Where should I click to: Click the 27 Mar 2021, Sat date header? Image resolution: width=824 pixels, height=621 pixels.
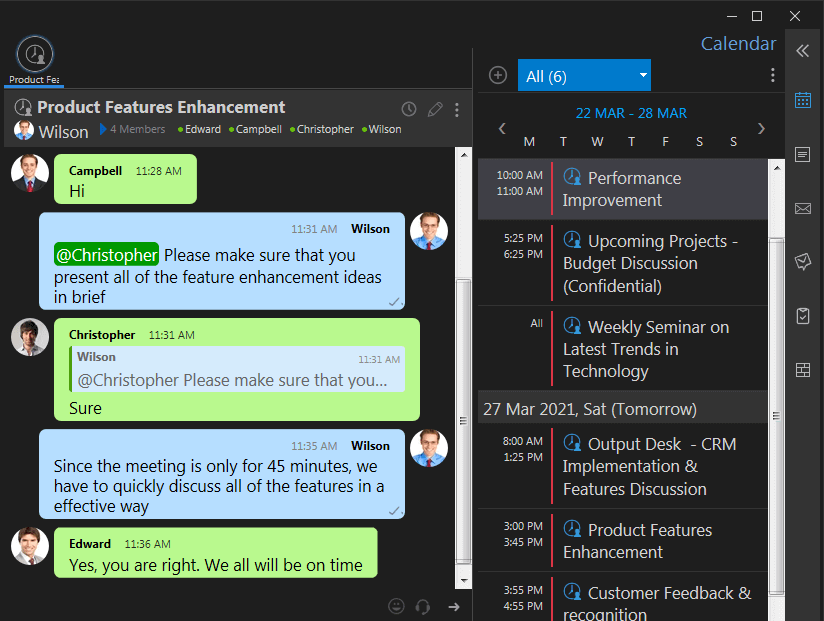coord(623,409)
